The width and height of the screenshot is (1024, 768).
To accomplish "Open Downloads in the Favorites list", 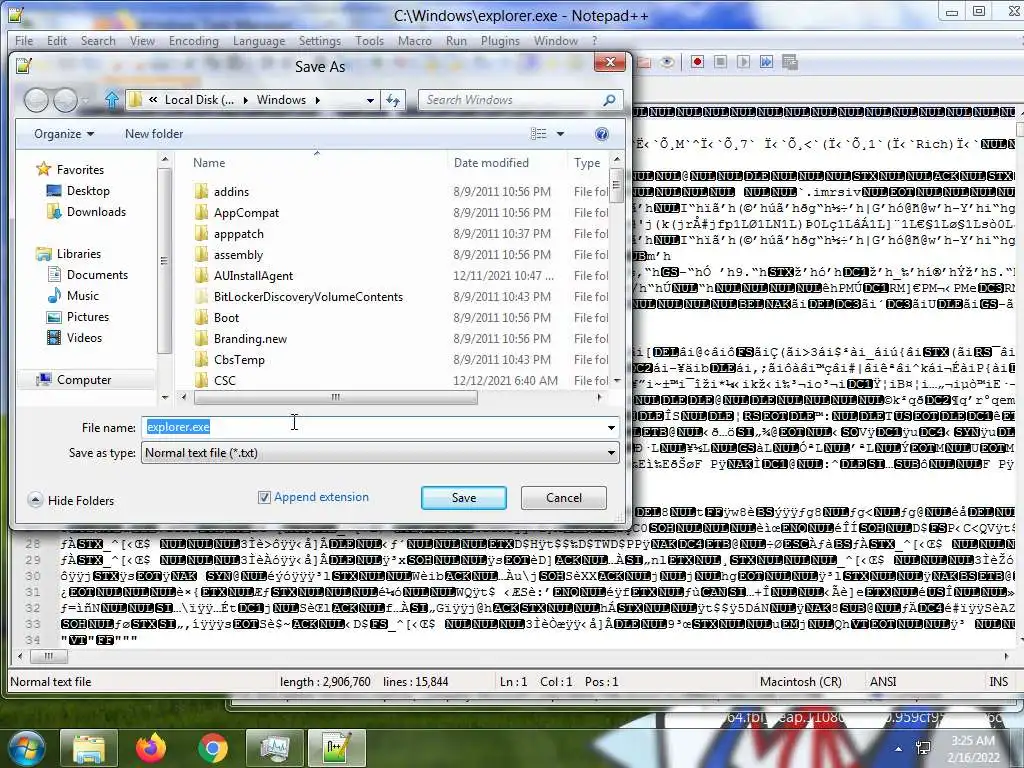I will pyautogui.click(x=96, y=212).
